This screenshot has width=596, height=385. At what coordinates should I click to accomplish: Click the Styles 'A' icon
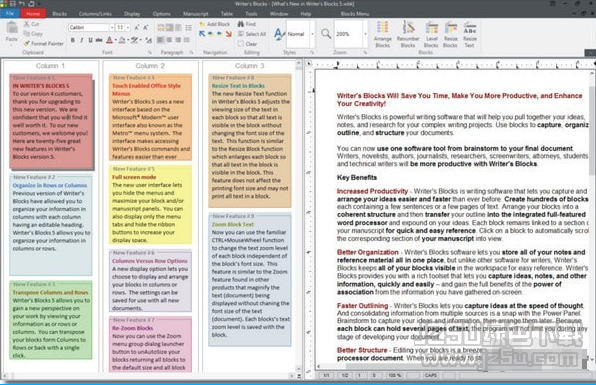pos(279,34)
